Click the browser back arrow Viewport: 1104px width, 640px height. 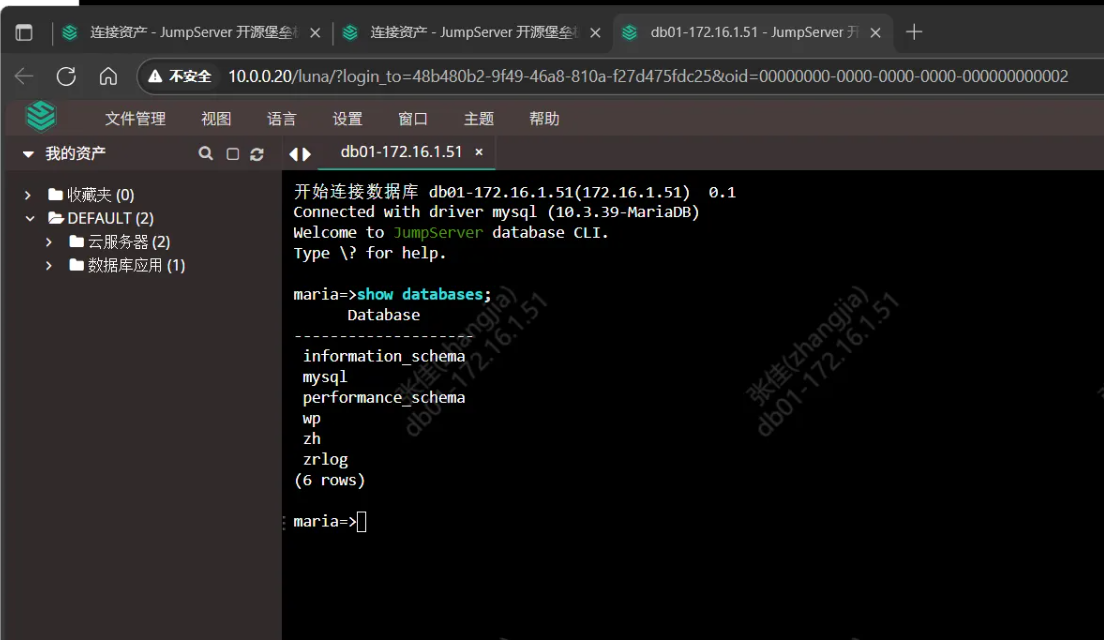(24, 76)
